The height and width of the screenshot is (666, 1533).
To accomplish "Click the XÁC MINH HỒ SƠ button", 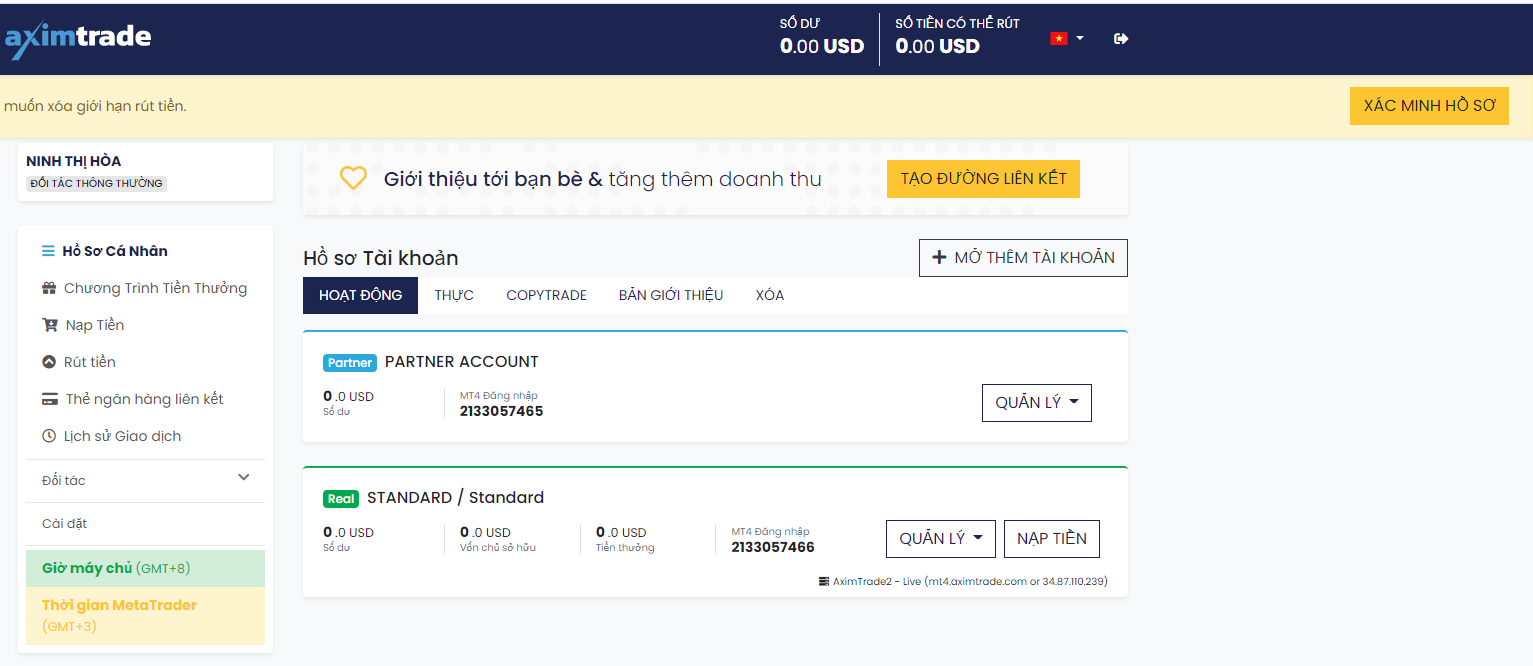I will click(1429, 106).
